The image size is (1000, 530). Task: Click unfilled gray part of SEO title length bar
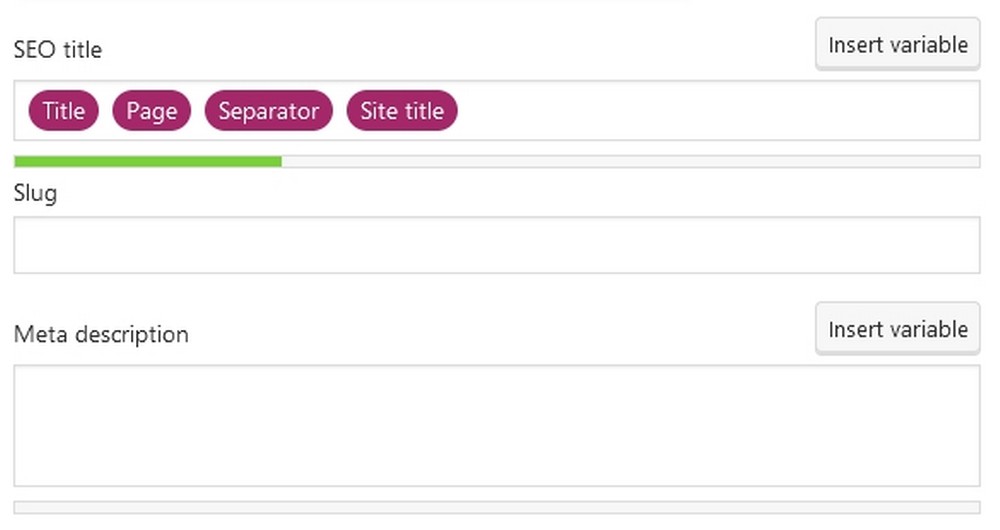tap(630, 162)
